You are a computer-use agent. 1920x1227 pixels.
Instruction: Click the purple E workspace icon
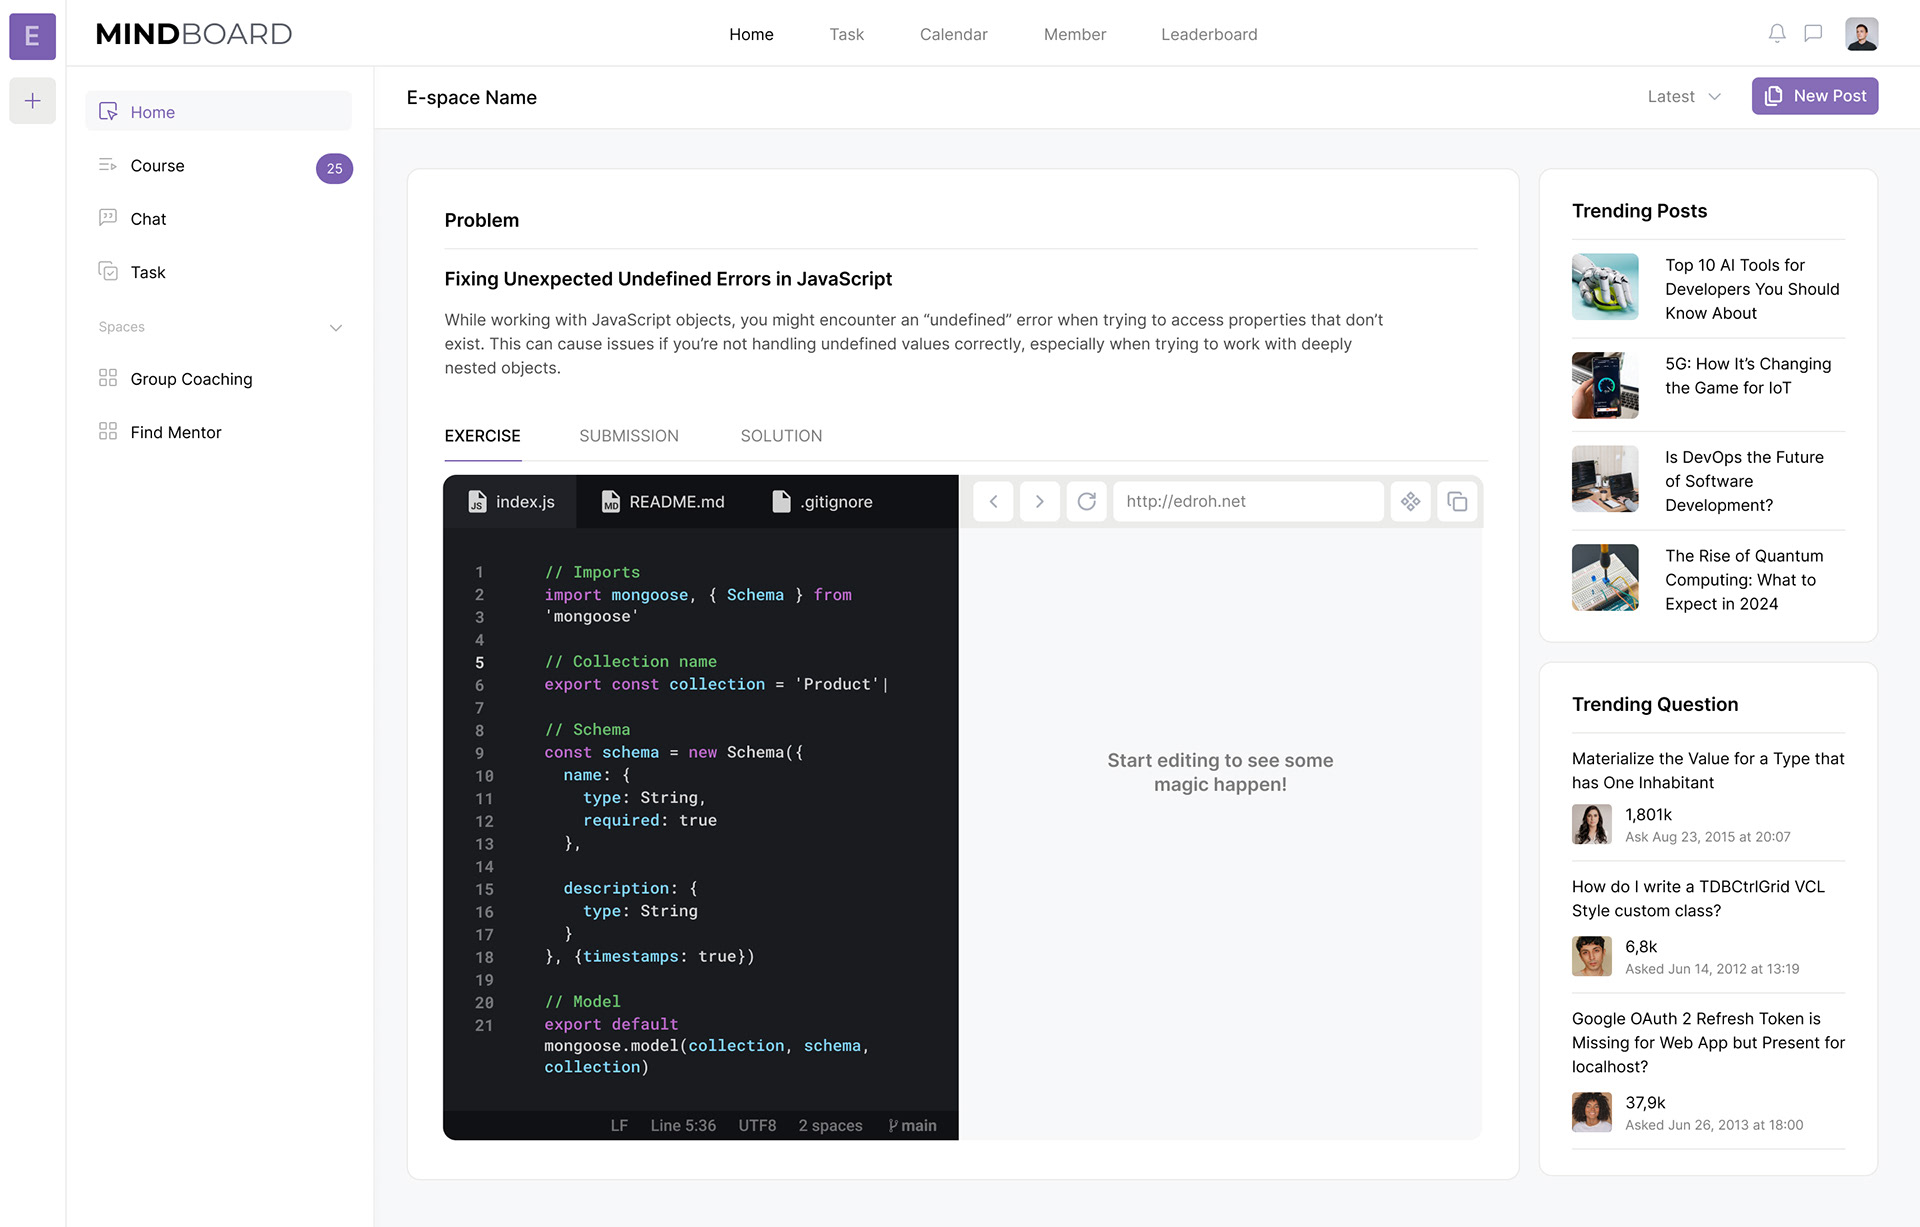tap(32, 36)
